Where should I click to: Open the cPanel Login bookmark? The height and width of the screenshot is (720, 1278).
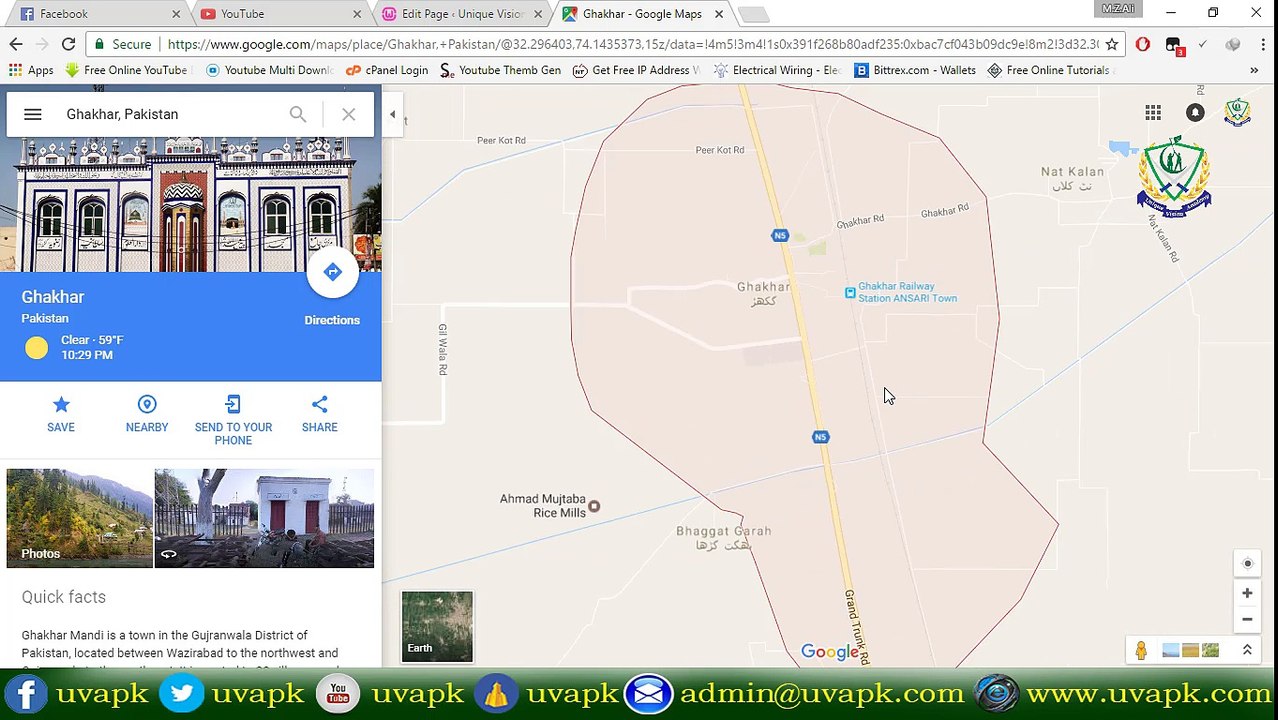(387, 70)
